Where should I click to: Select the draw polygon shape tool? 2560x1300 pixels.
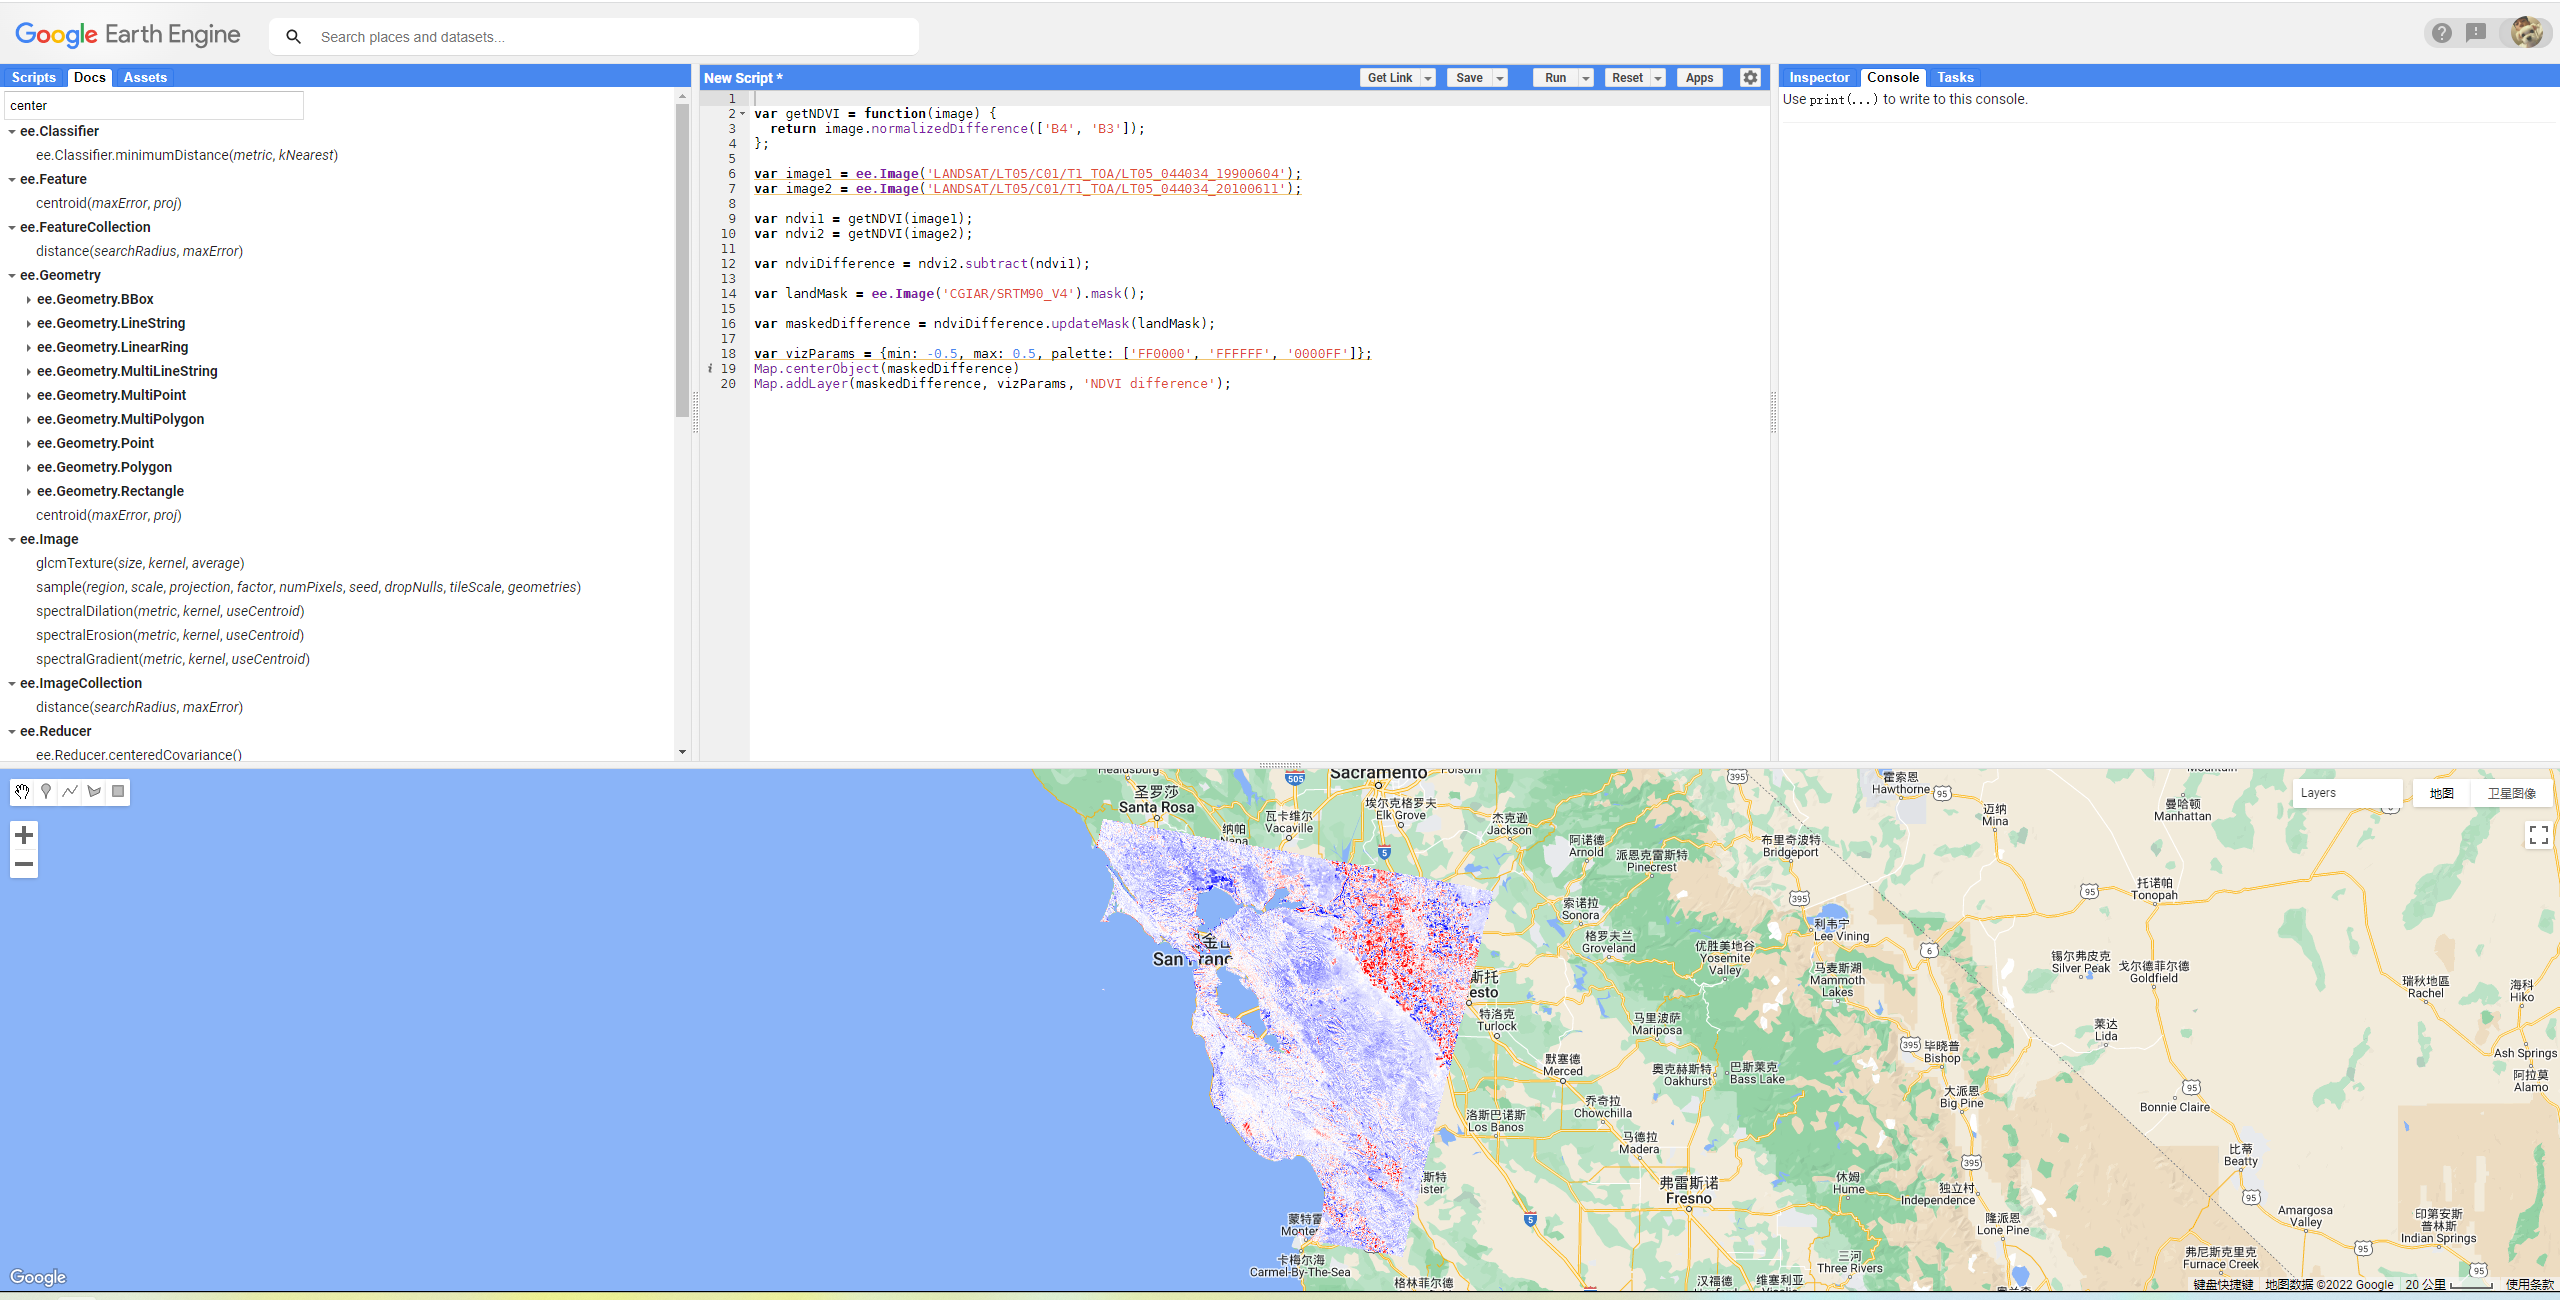94,792
